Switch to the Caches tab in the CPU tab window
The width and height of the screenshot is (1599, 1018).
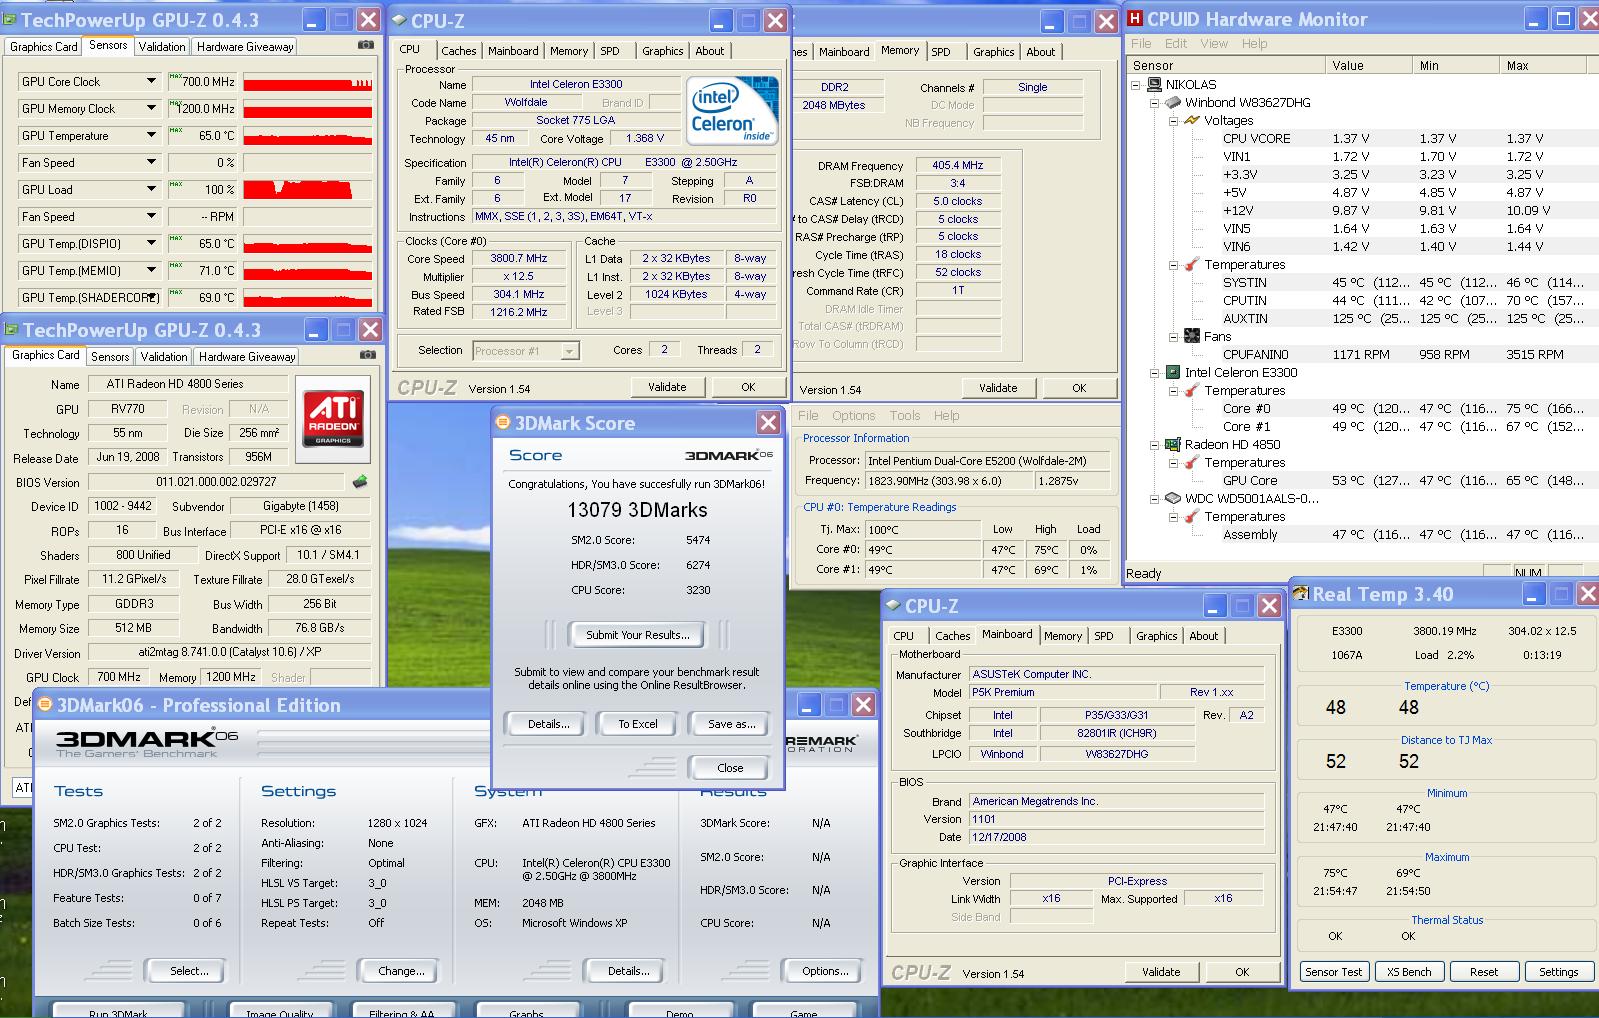coord(459,51)
